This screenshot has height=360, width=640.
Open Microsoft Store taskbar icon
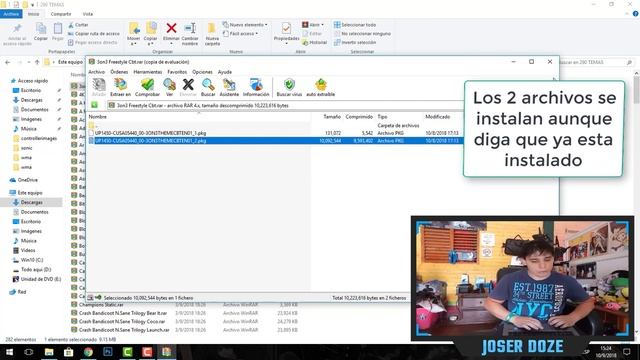pyautogui.click(x=69, y=352)
